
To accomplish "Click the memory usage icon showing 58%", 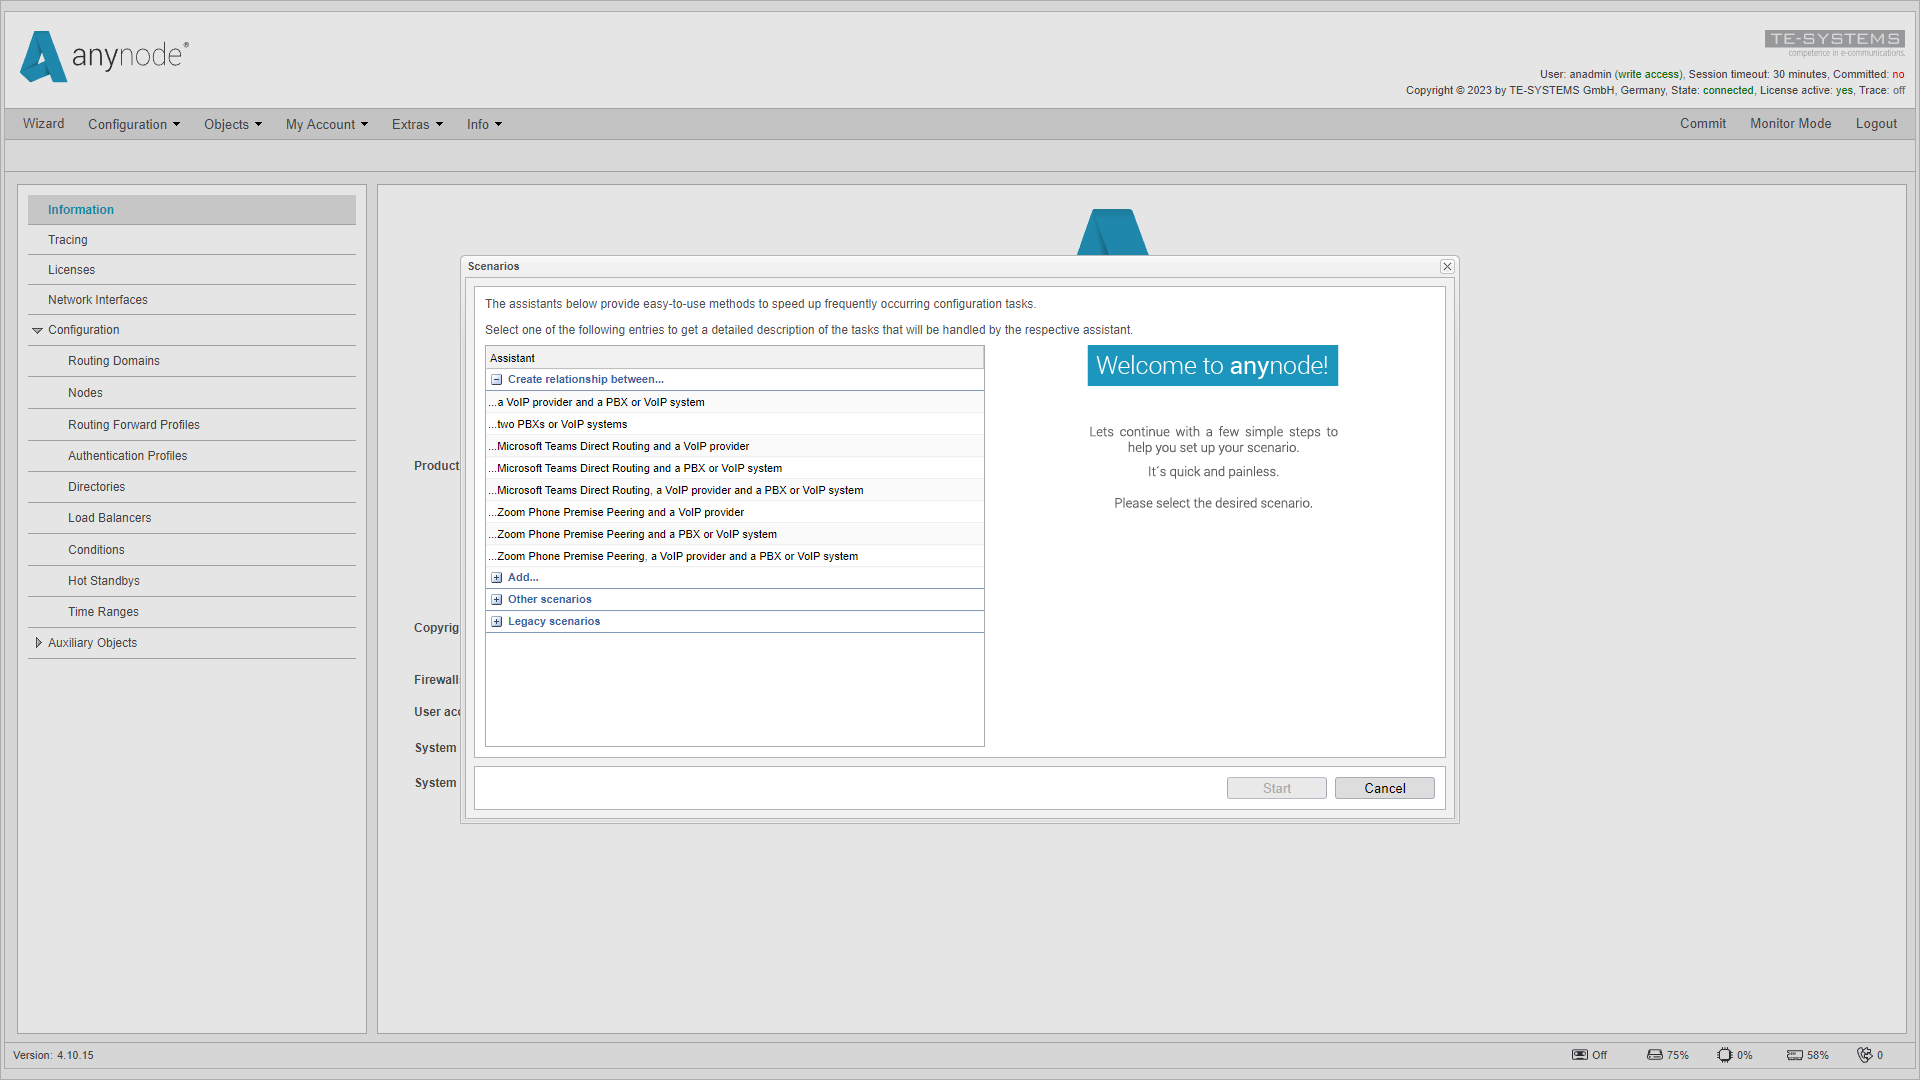I will tap(1795, 1055).
